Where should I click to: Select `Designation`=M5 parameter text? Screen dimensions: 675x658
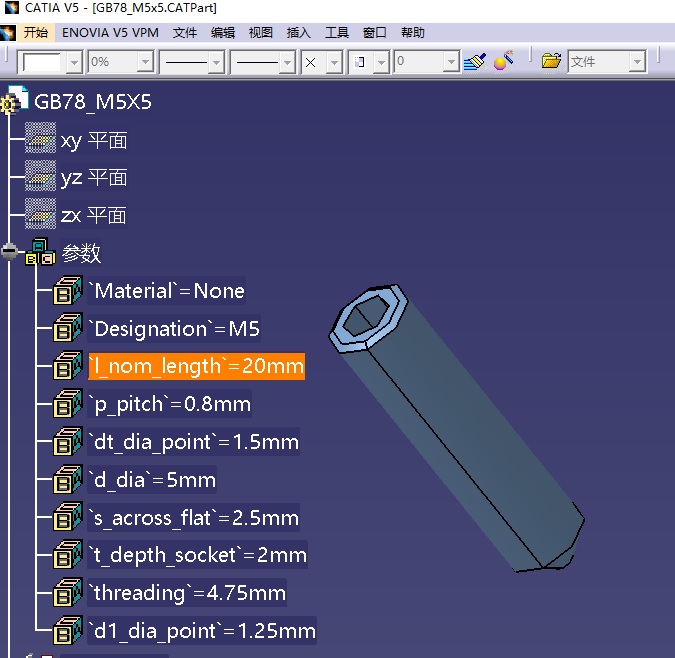coord(174,328)
